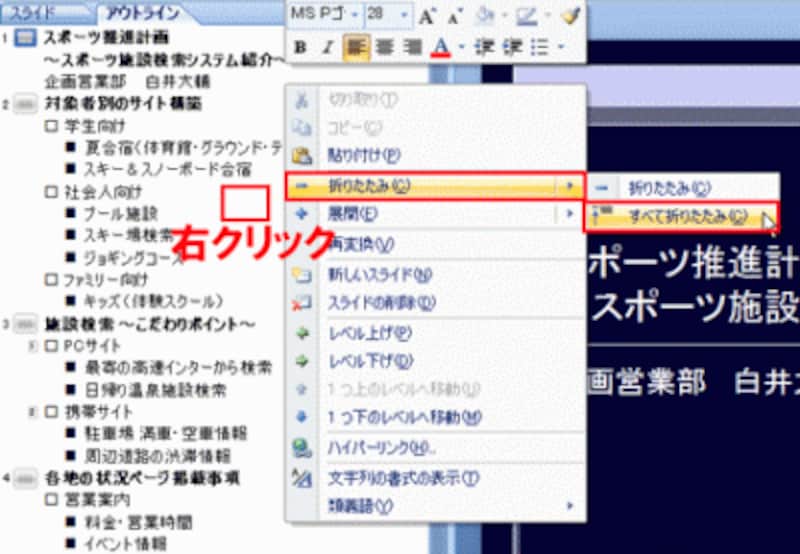This screenshot has width=800, height=554.
Task: Toggle 文字列の書式の表示 in context menu
Action: (436, 479)
